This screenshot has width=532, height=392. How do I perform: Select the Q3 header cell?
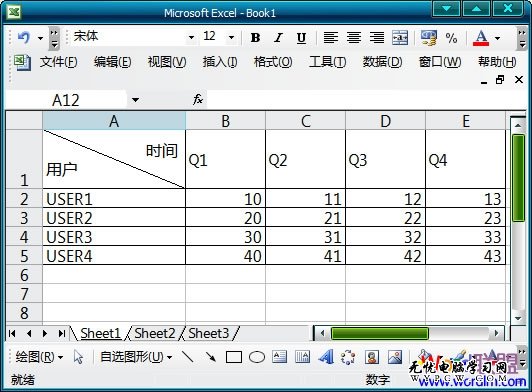(385, 160)
